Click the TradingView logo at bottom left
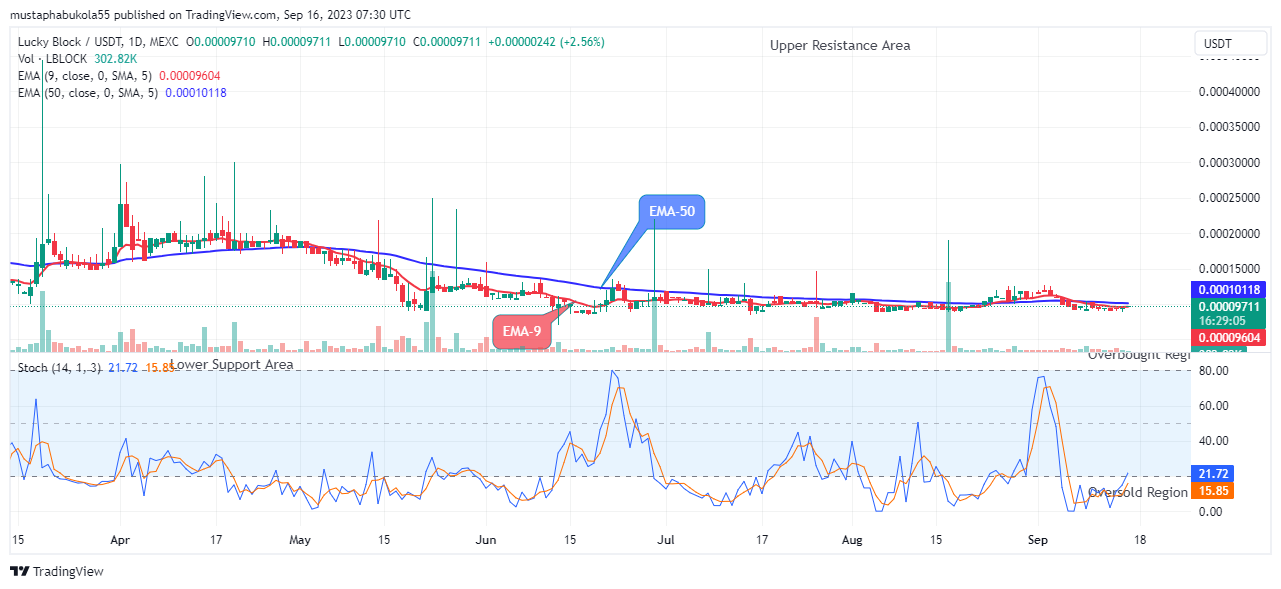The height and width of the screenshot is (589, 1281). (57, 572)
